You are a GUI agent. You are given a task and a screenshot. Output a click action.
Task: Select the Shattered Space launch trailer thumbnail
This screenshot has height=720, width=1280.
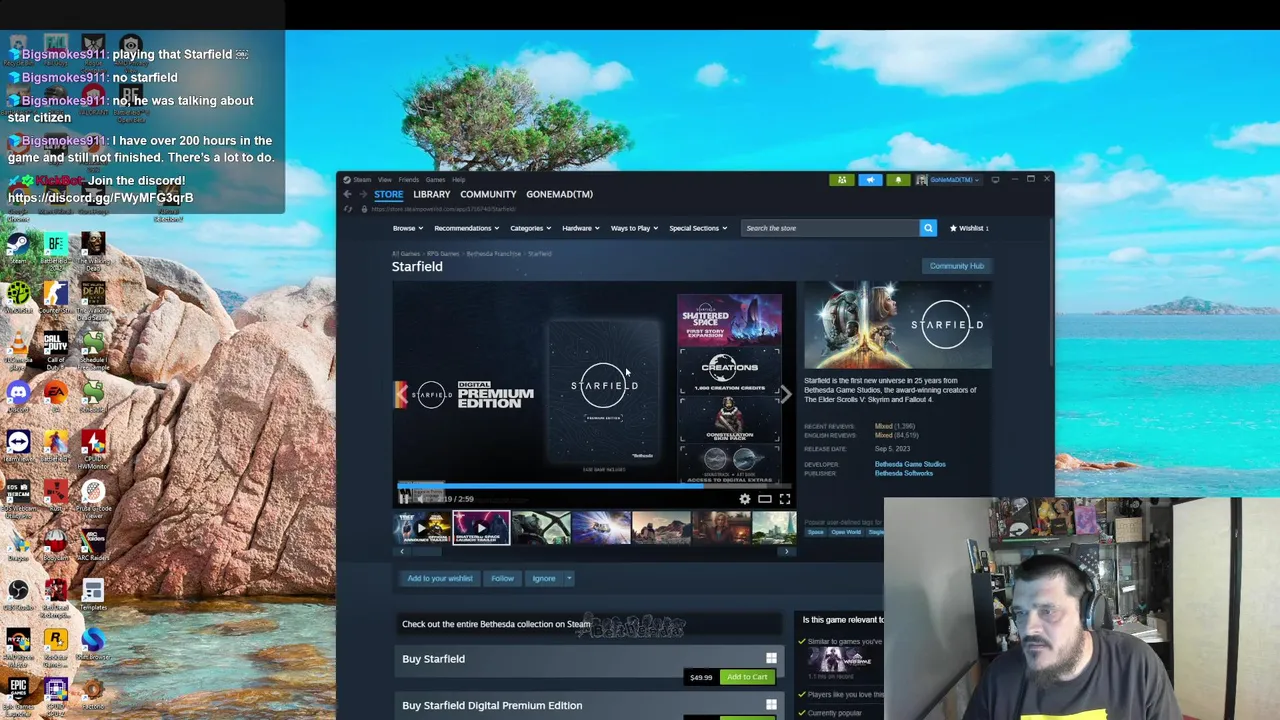click(x=481, y=528)
